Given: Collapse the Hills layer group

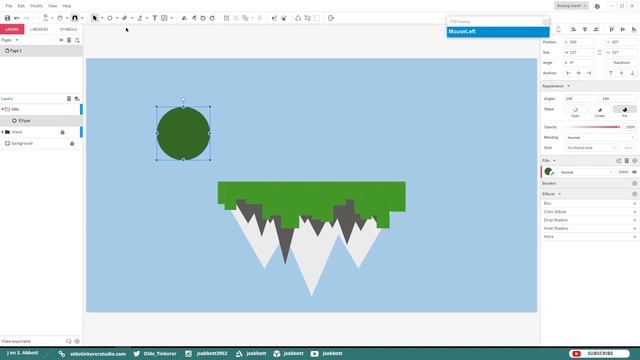Looking at the screenshot, I should (x=2, y=109).
